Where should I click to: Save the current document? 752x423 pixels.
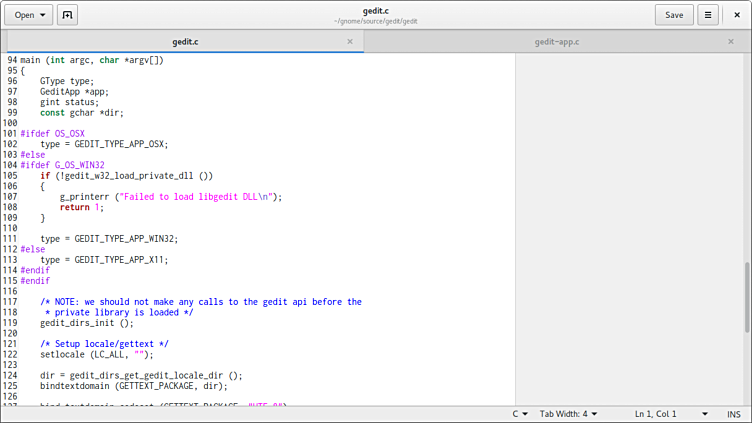click(x=674, y=15)
